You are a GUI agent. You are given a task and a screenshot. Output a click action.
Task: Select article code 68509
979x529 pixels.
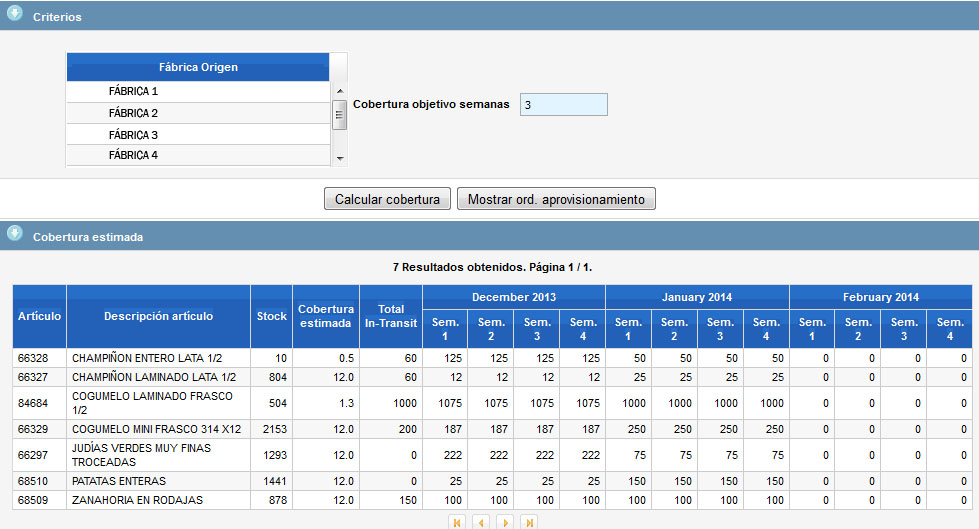(x=33, y=500)
